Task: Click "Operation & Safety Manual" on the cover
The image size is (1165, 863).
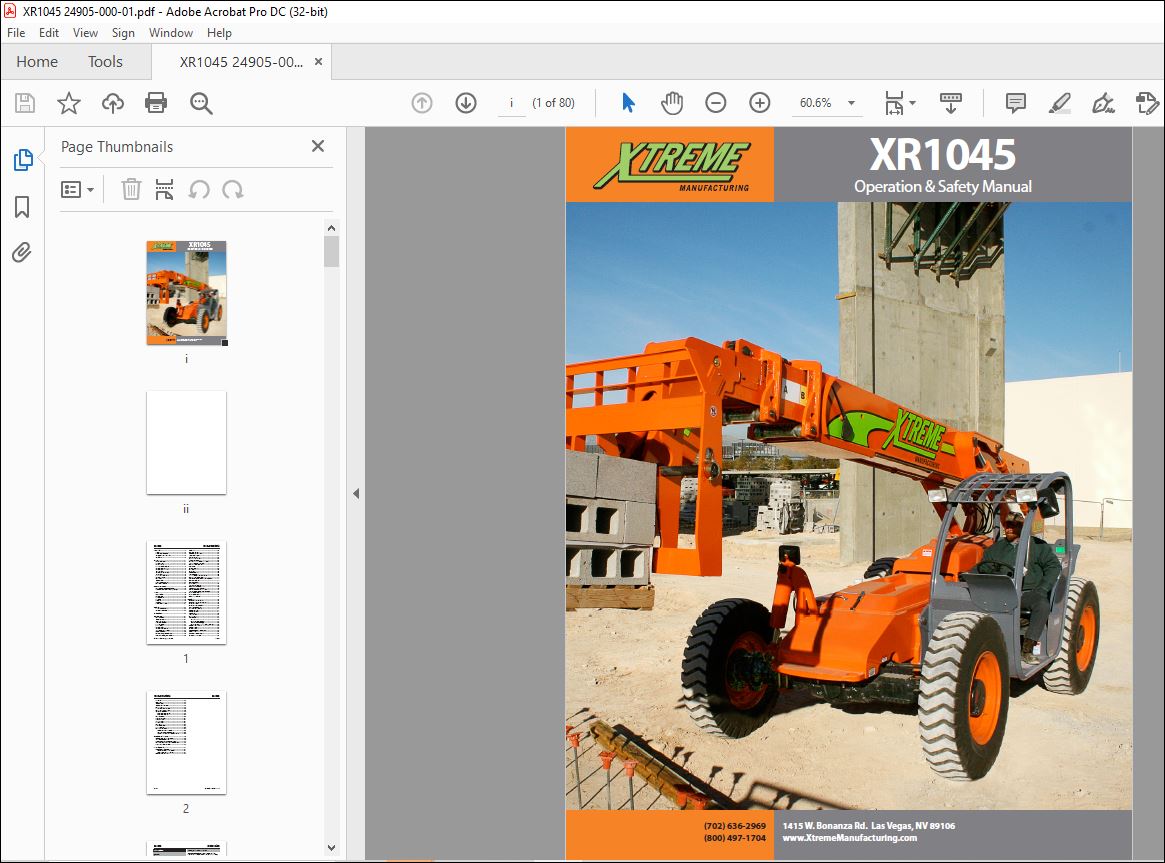Action: pyautogui.click(x=943, y=186)
